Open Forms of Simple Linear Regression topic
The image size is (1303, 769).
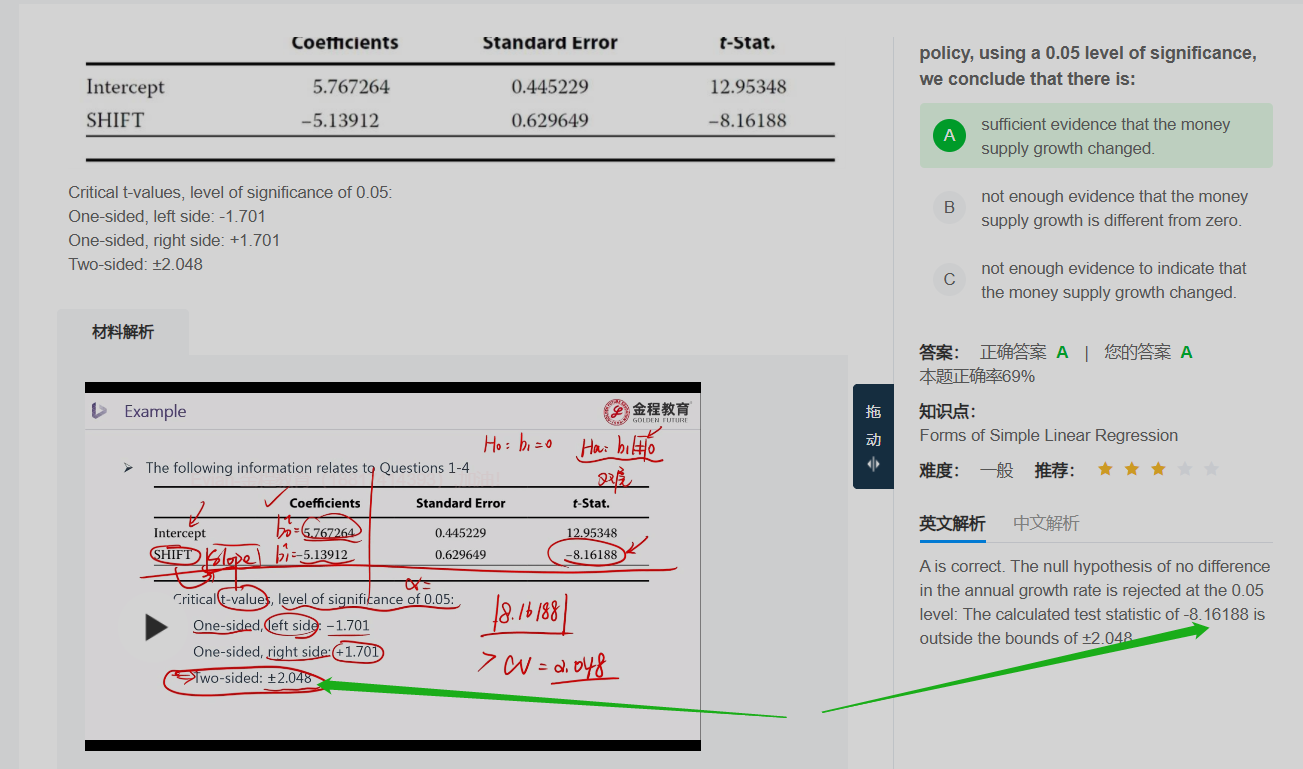tap(1049, 435)
